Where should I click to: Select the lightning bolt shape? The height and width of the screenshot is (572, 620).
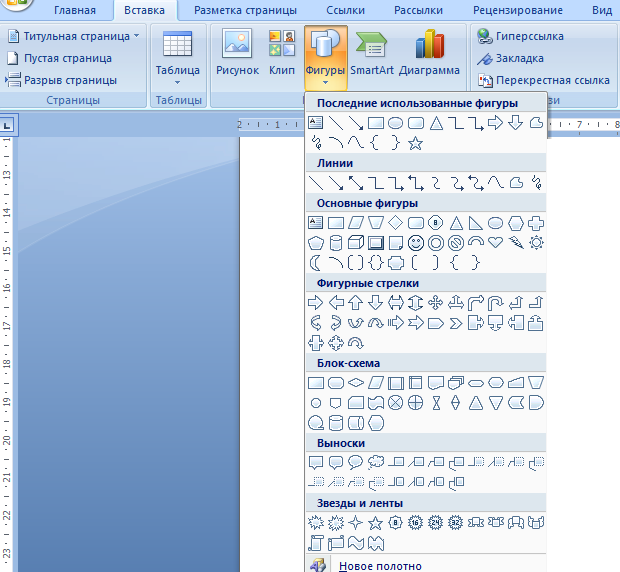tap(516, 243)
